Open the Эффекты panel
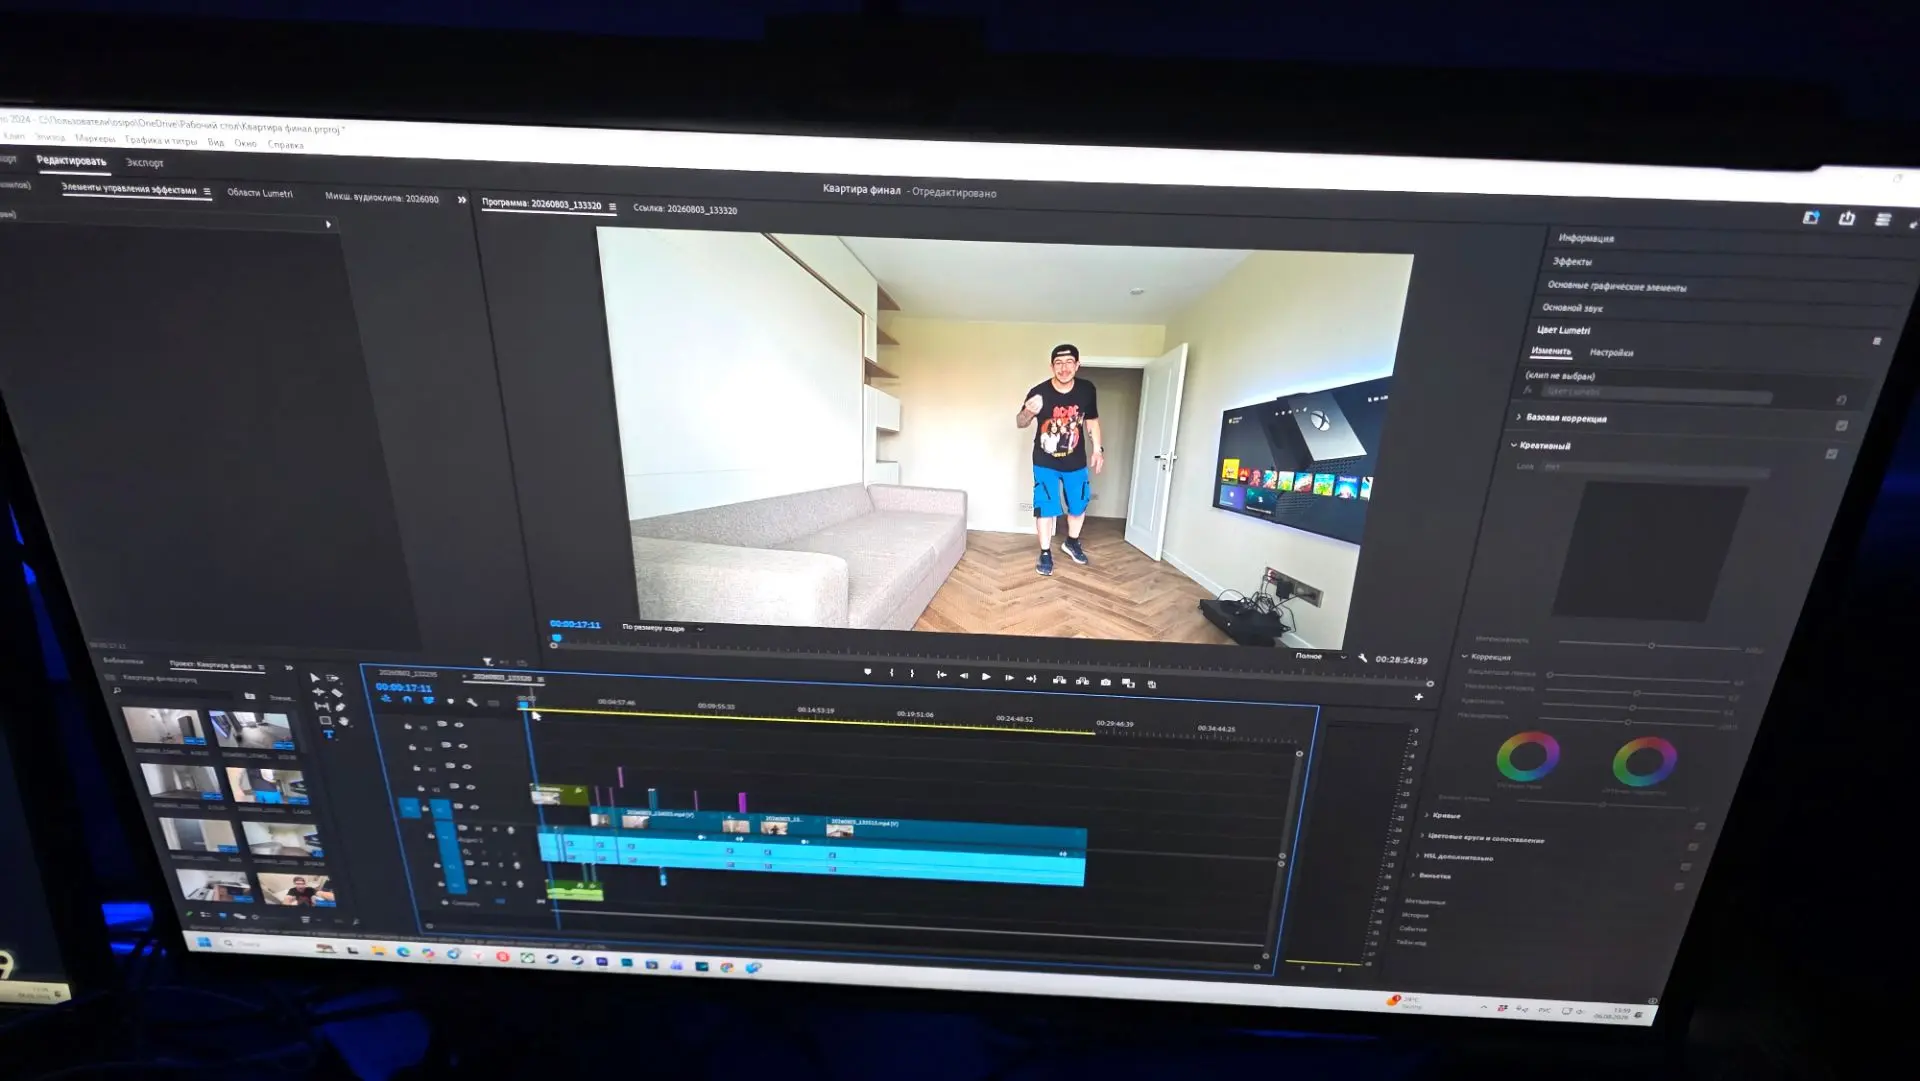Image resolution: width=1920 pixels, height=1081 pixels. (x=1572, y=261)
